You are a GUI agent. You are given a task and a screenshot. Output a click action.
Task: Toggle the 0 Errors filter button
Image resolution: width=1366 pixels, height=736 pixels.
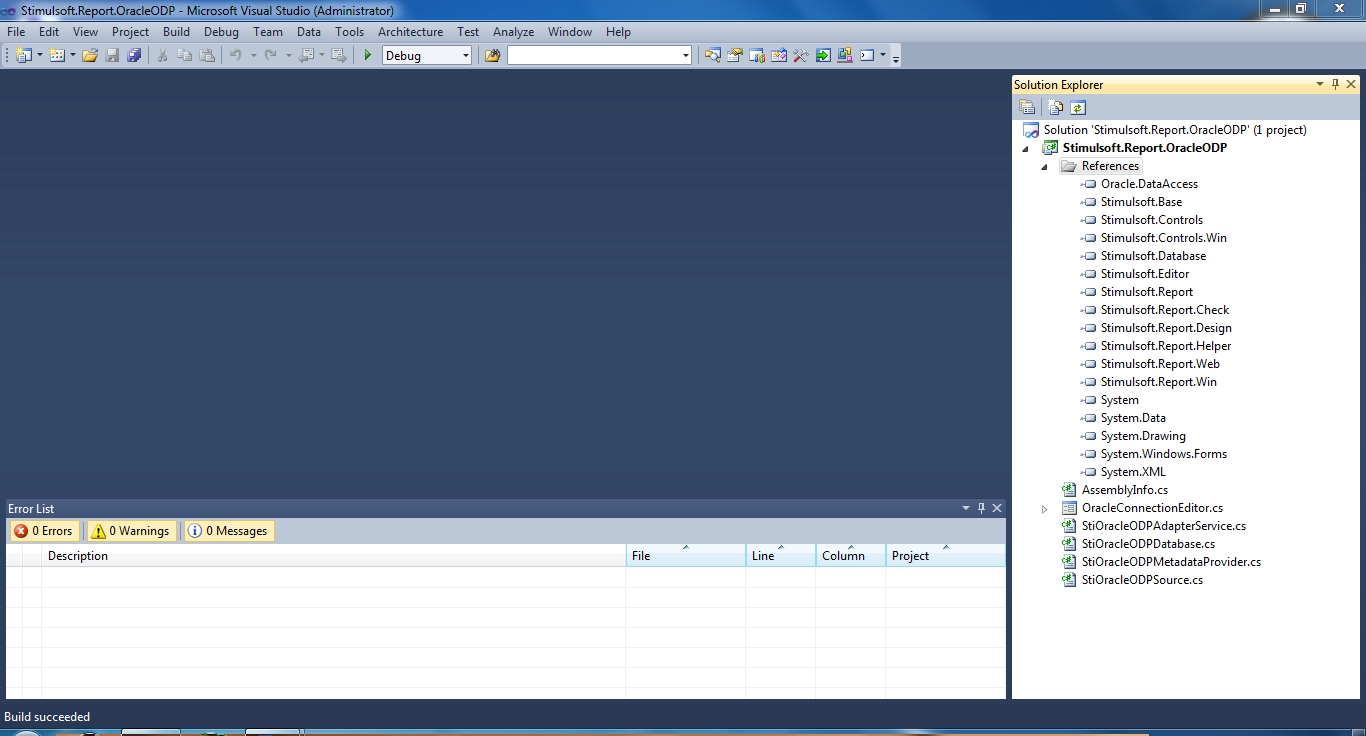[44, 531]
